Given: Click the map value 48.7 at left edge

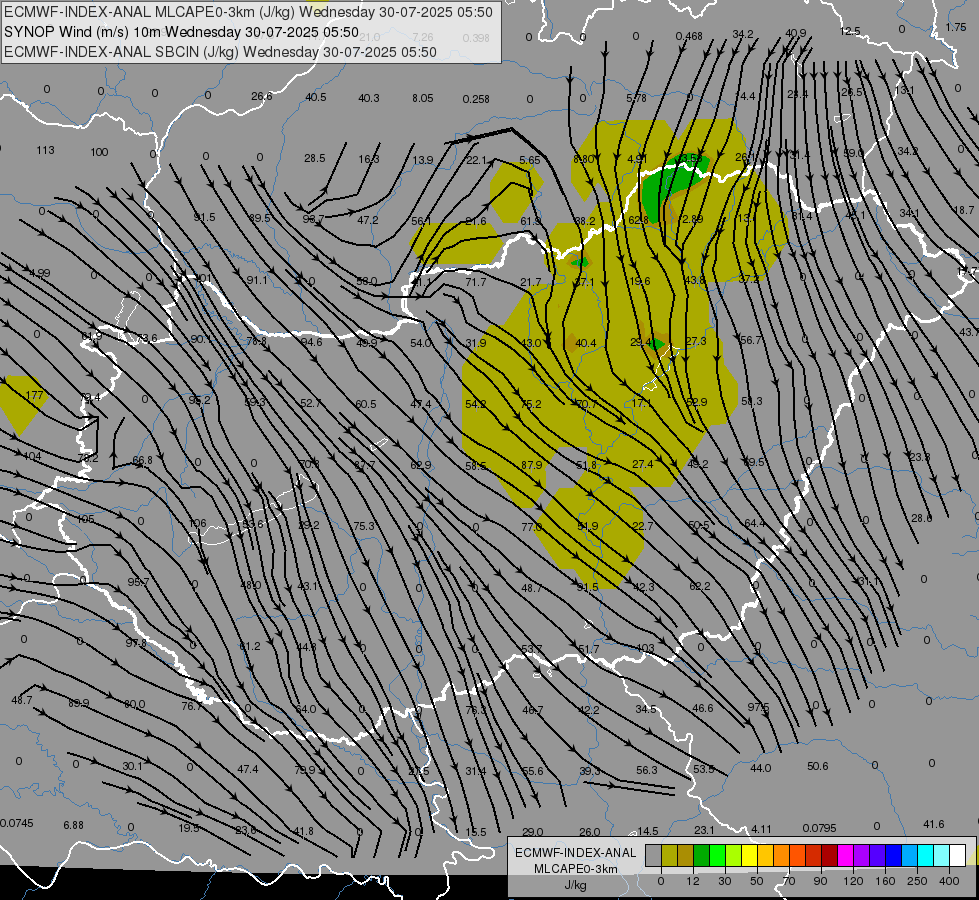Looking at the screenshot, I should coord(22,701).
